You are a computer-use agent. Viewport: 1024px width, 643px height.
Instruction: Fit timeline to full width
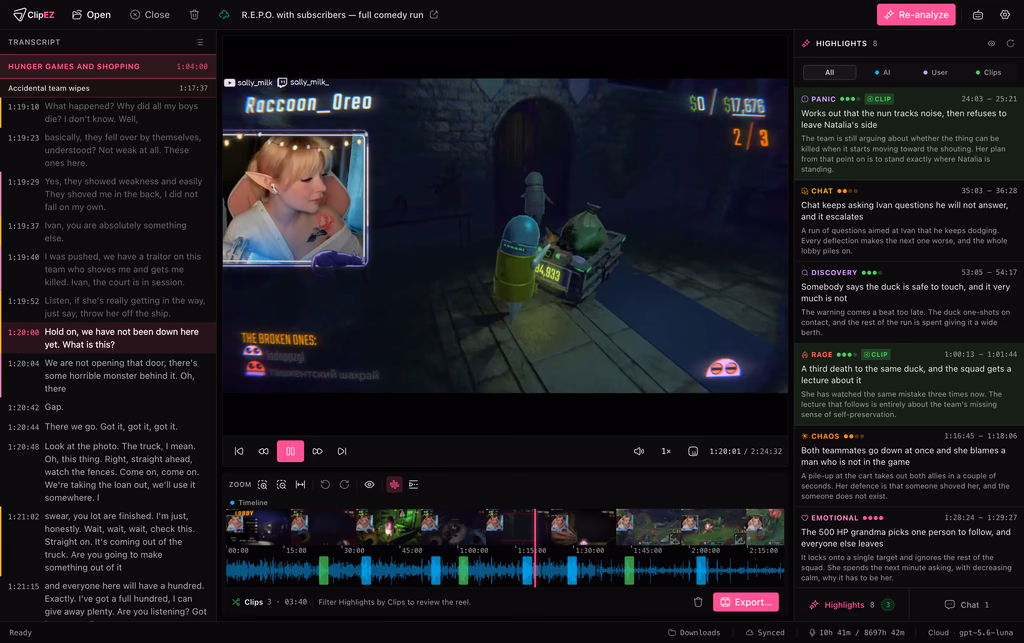pyautogui.click(x=300, y=484)
